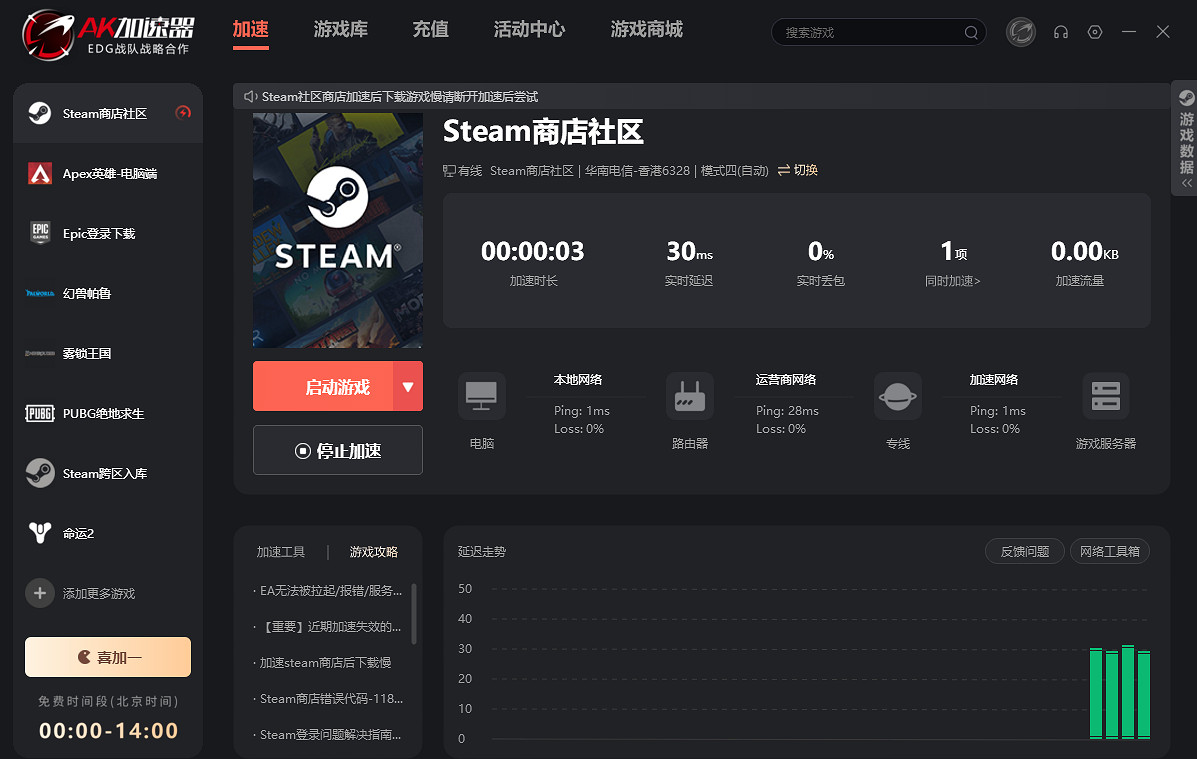The height and width of the screenshot is (759, 1197).
Task: Open the headset customer service icon
Action: click(1060, 32)
